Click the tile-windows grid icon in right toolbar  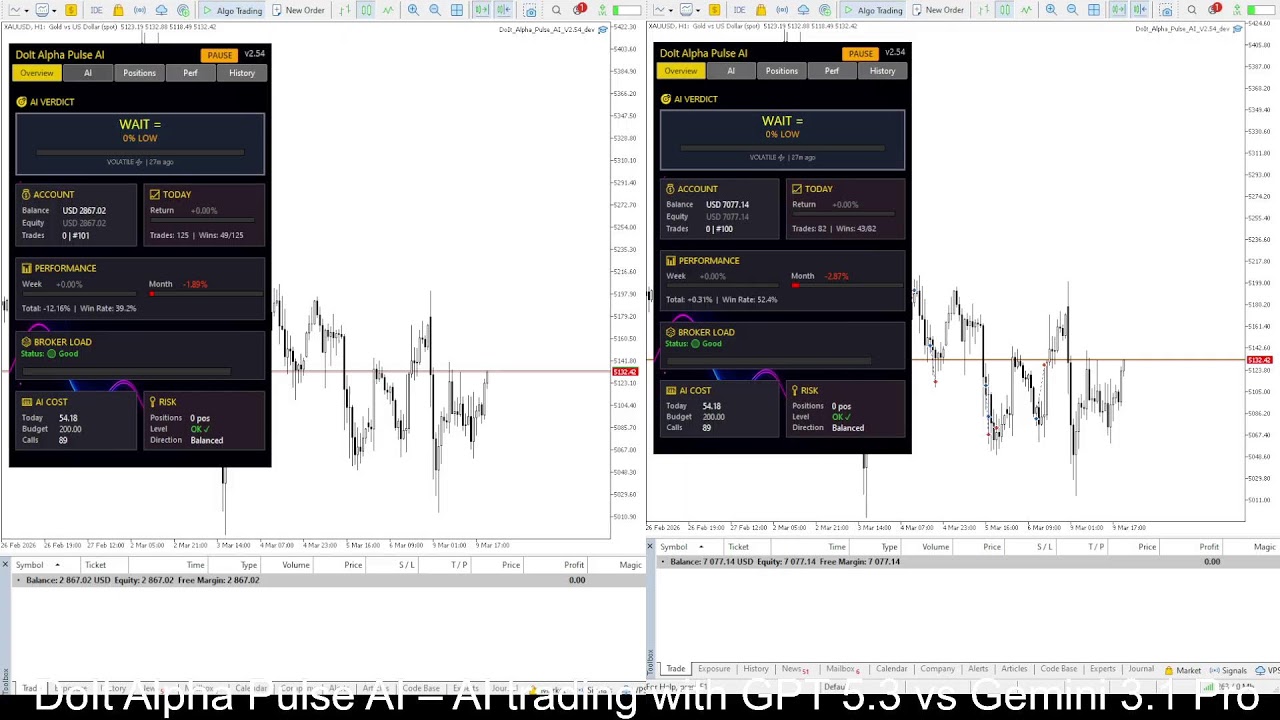point(1094,10)
